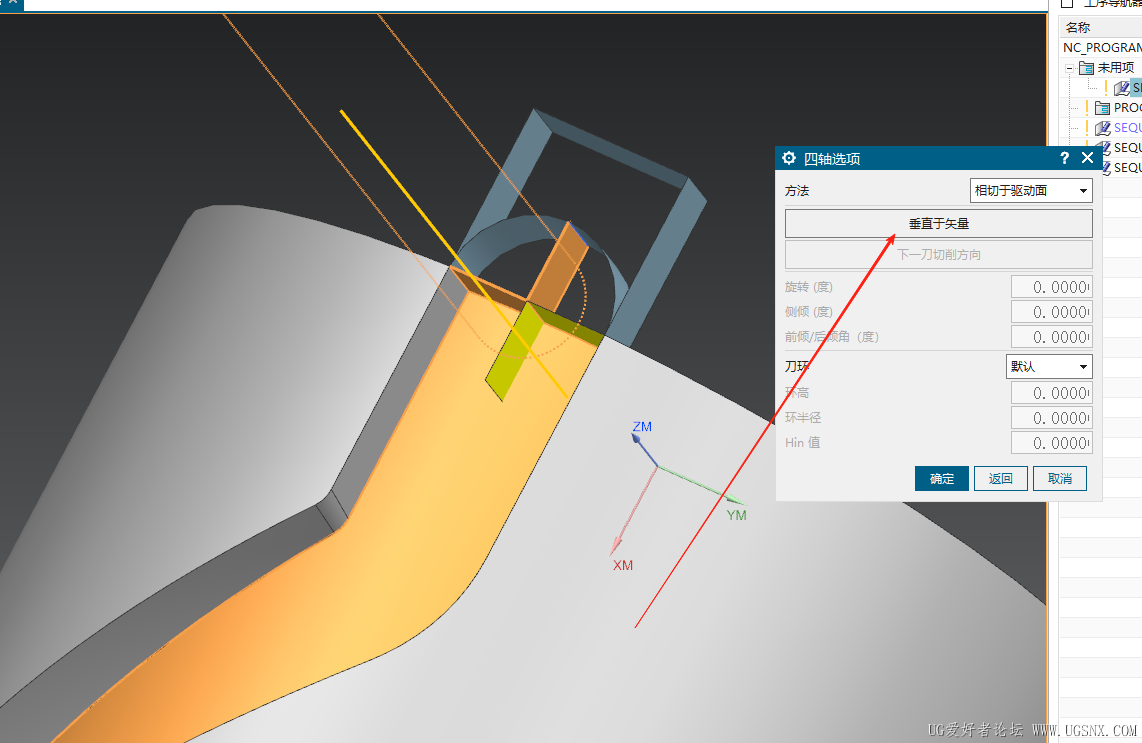
Task: Select the 未用项 tree item label
Action: pyautogui.click(x=1116, y=68)
